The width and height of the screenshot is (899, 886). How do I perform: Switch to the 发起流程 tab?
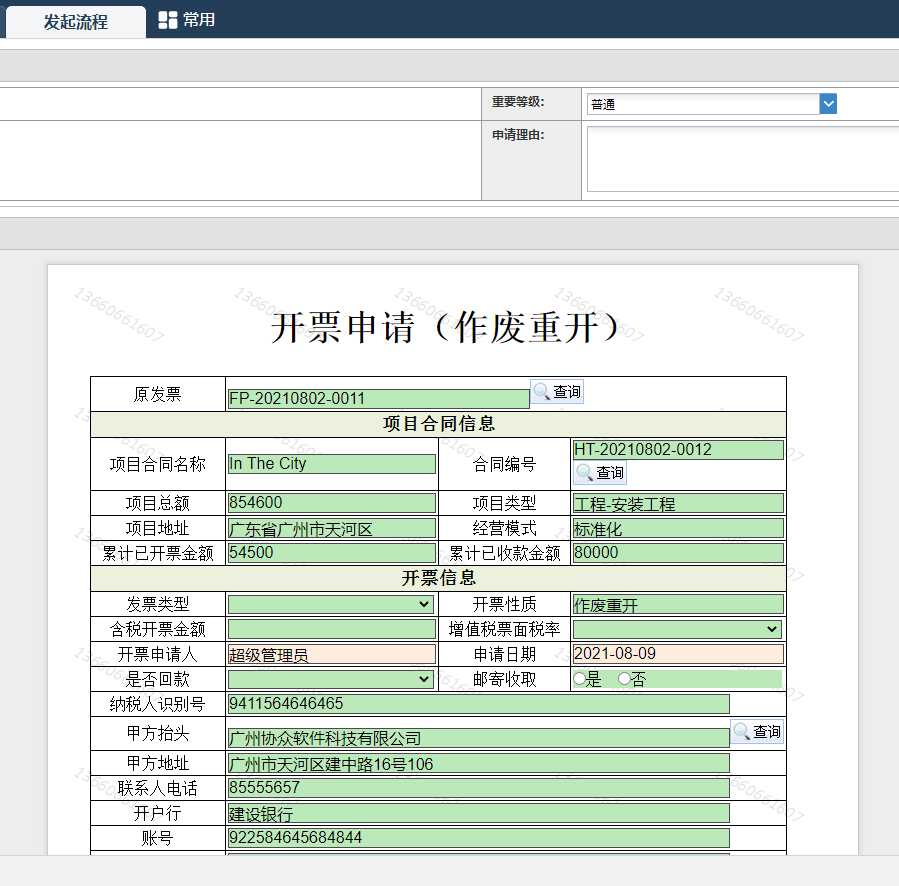click(x=76, y=22)
